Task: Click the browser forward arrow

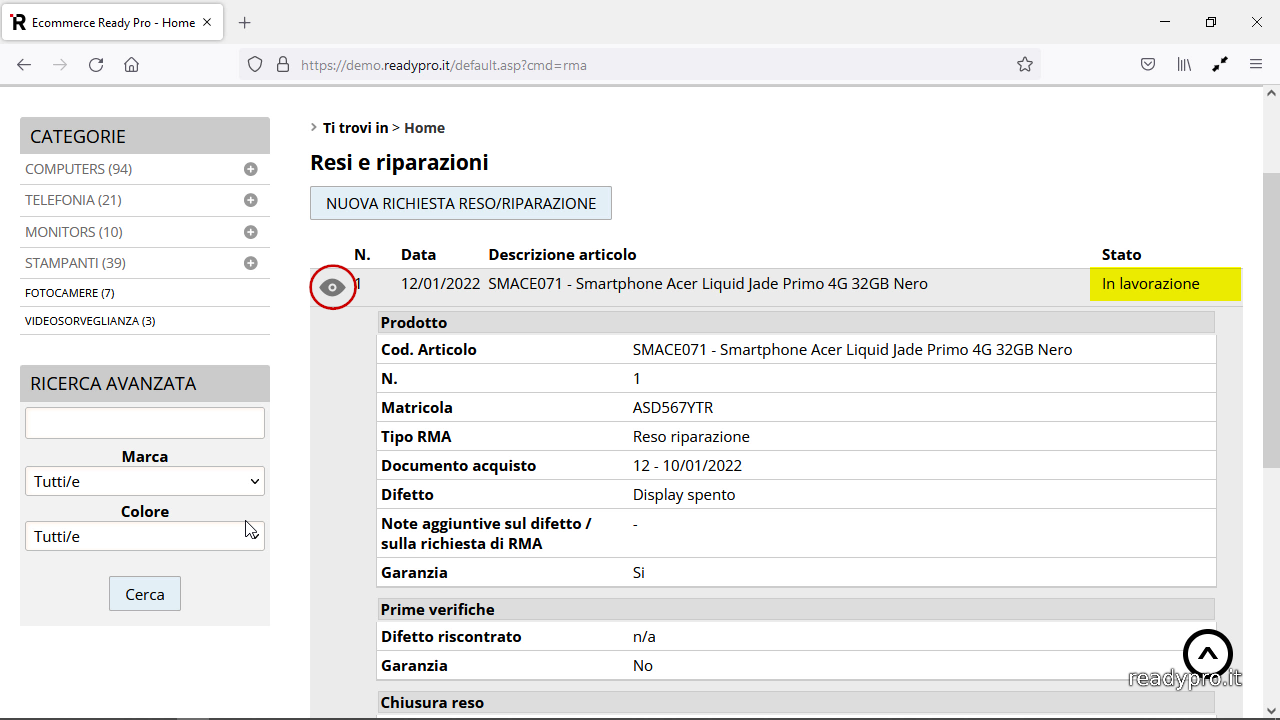Action: [60, 65]
